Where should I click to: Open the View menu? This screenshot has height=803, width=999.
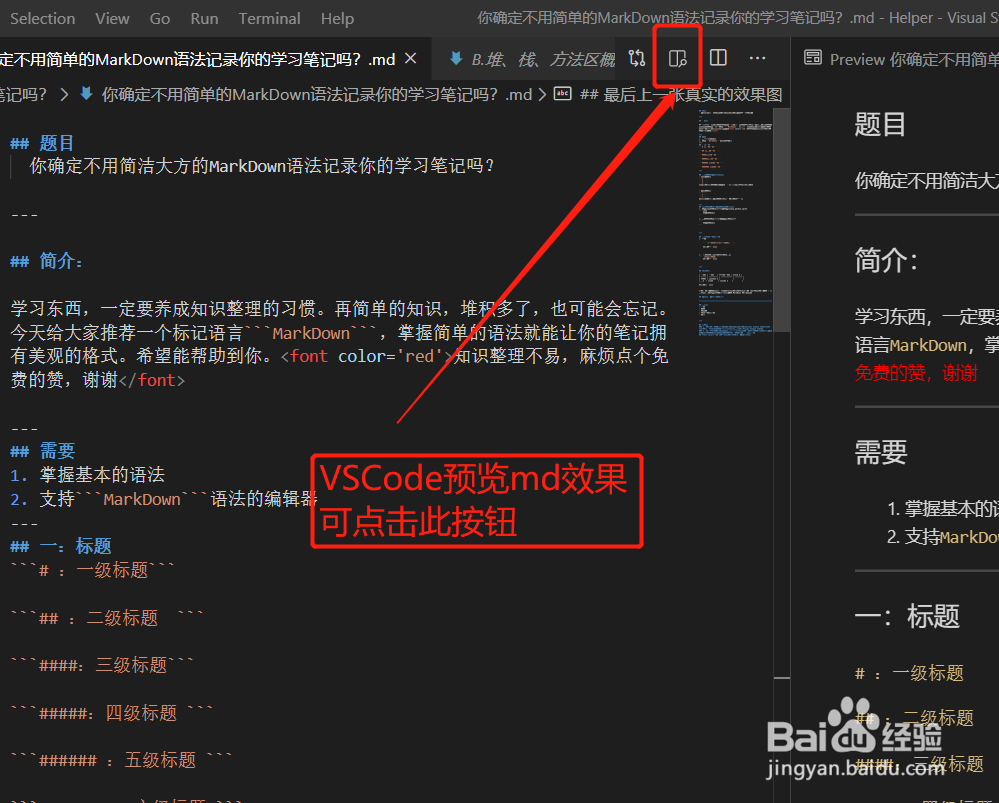pyautogui.click(x=112, y=18)
